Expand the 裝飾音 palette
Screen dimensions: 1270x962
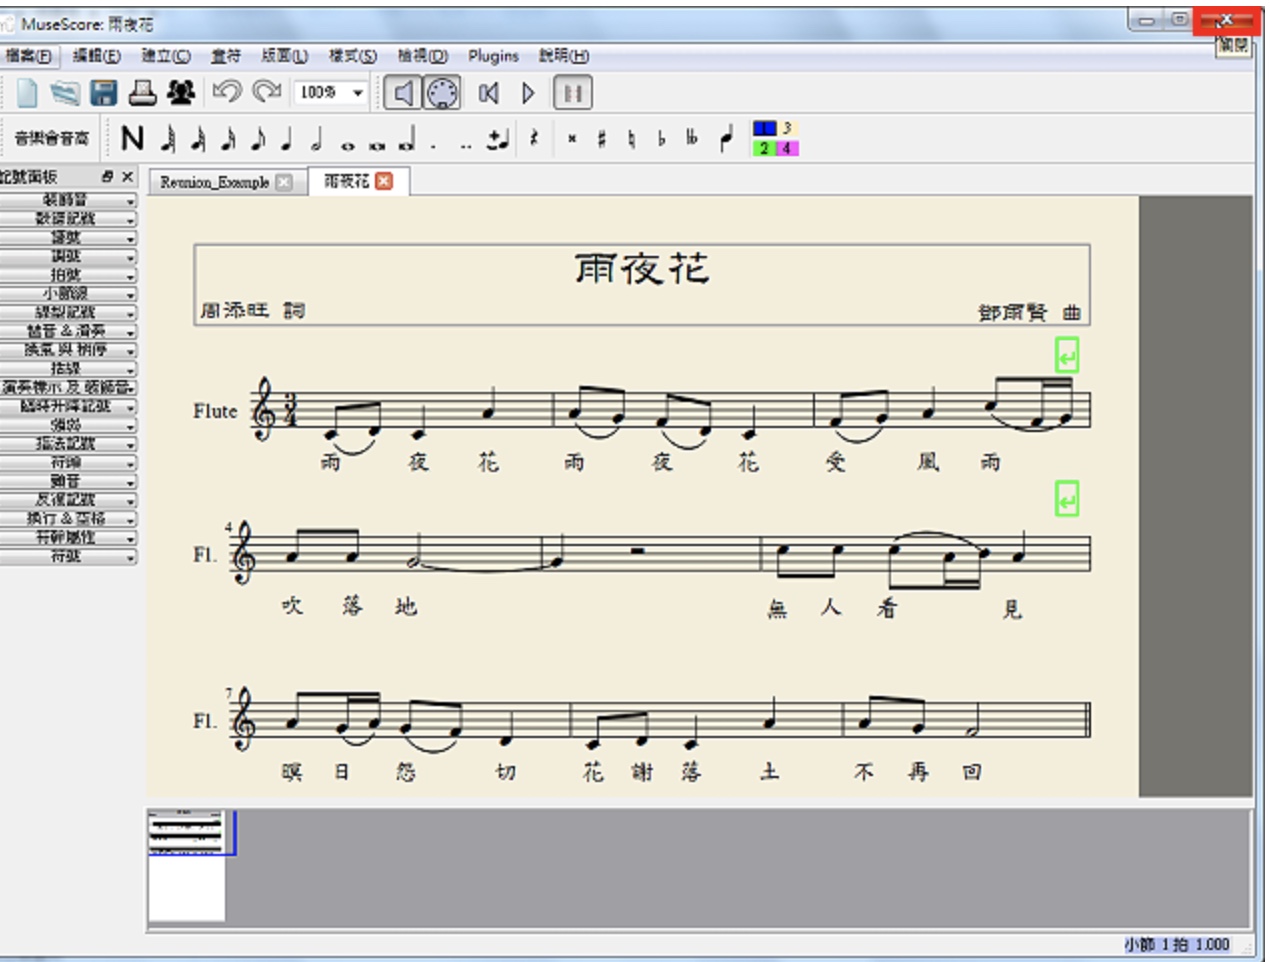(x=68, y=200)
